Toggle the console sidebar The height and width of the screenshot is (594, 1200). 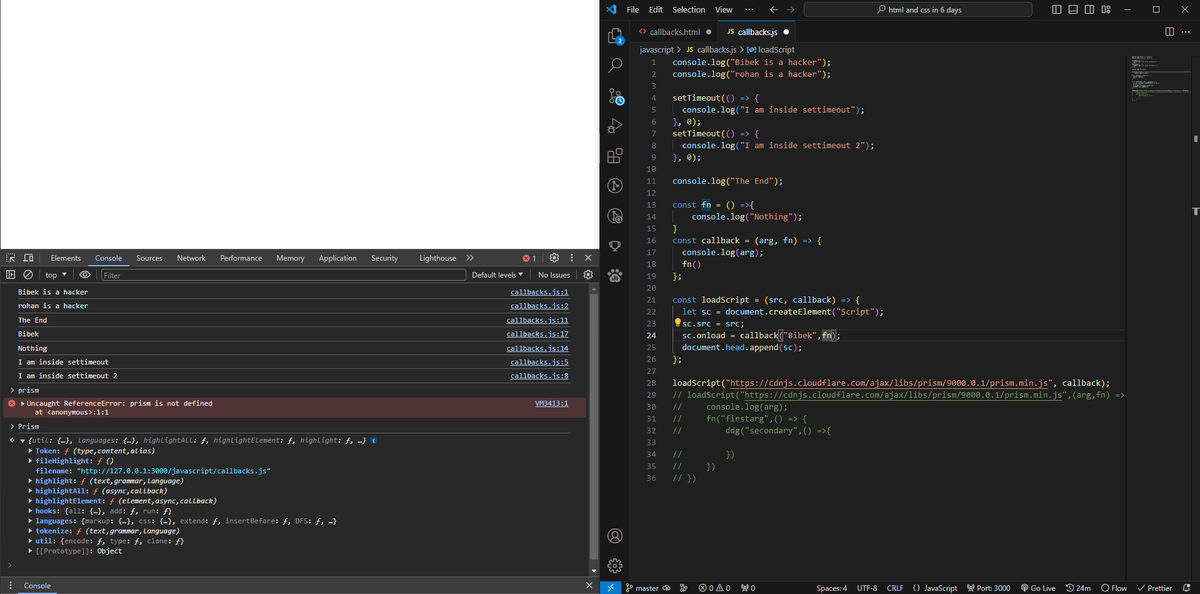(11, 274)
